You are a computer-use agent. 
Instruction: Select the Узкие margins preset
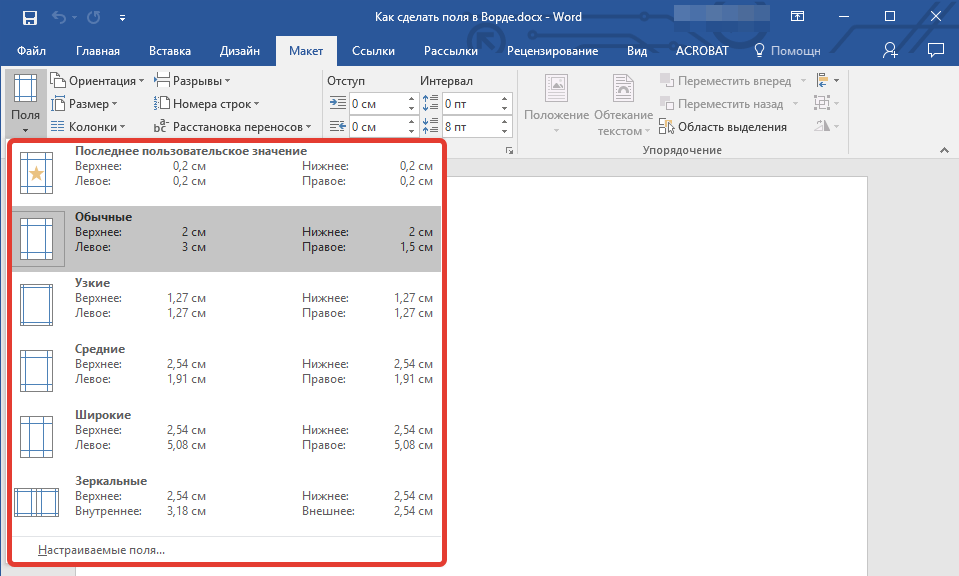[226, 305]
